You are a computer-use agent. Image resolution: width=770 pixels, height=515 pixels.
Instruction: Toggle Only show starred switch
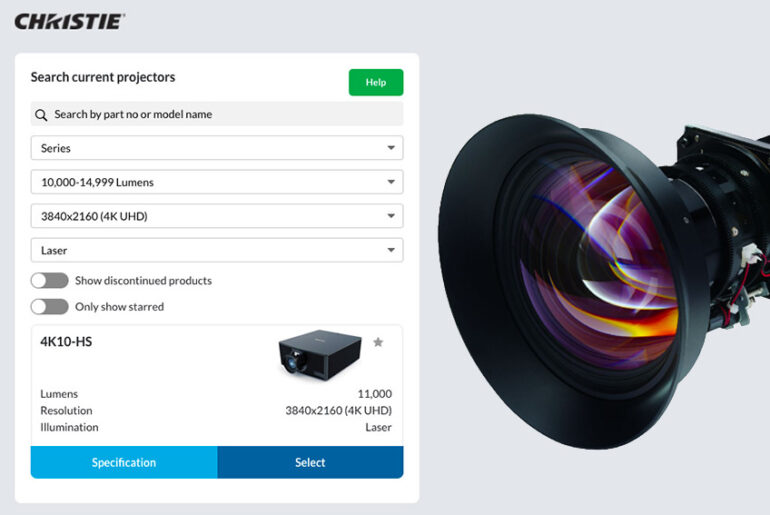pos(50,306)
